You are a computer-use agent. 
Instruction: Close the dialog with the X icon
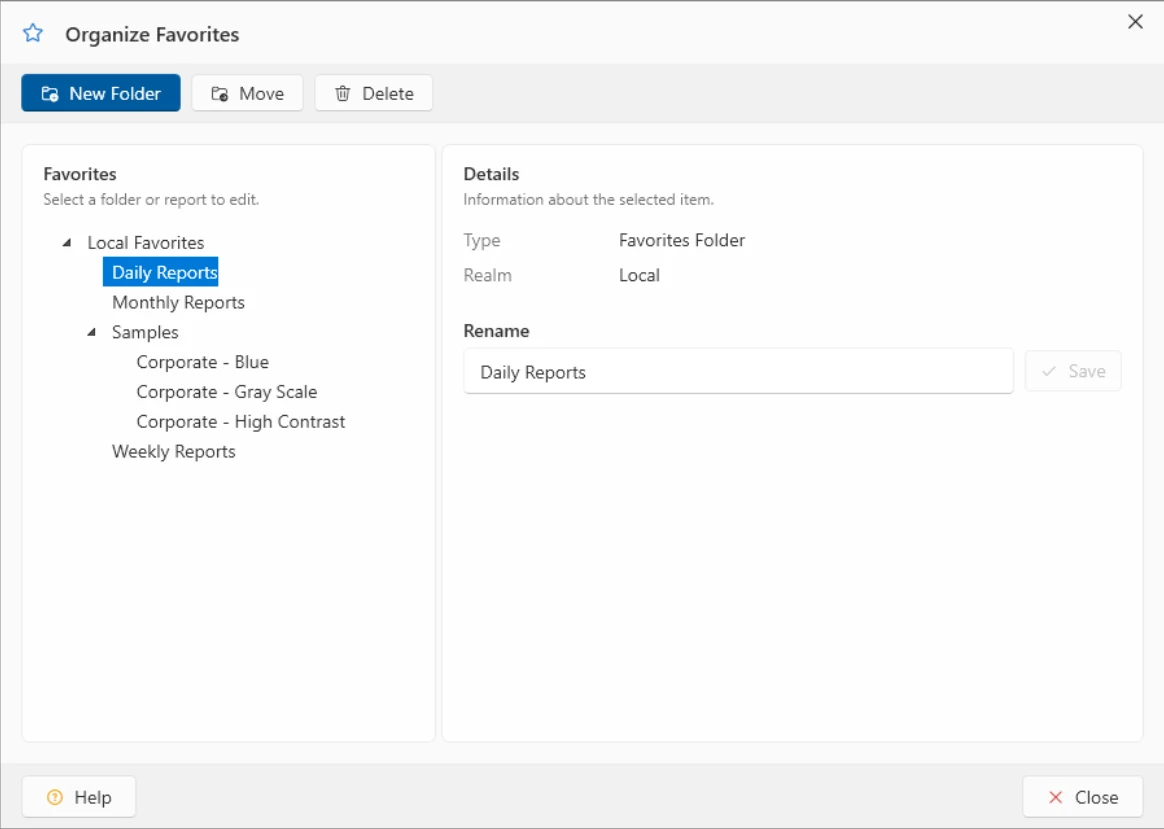coord(1135,22)
